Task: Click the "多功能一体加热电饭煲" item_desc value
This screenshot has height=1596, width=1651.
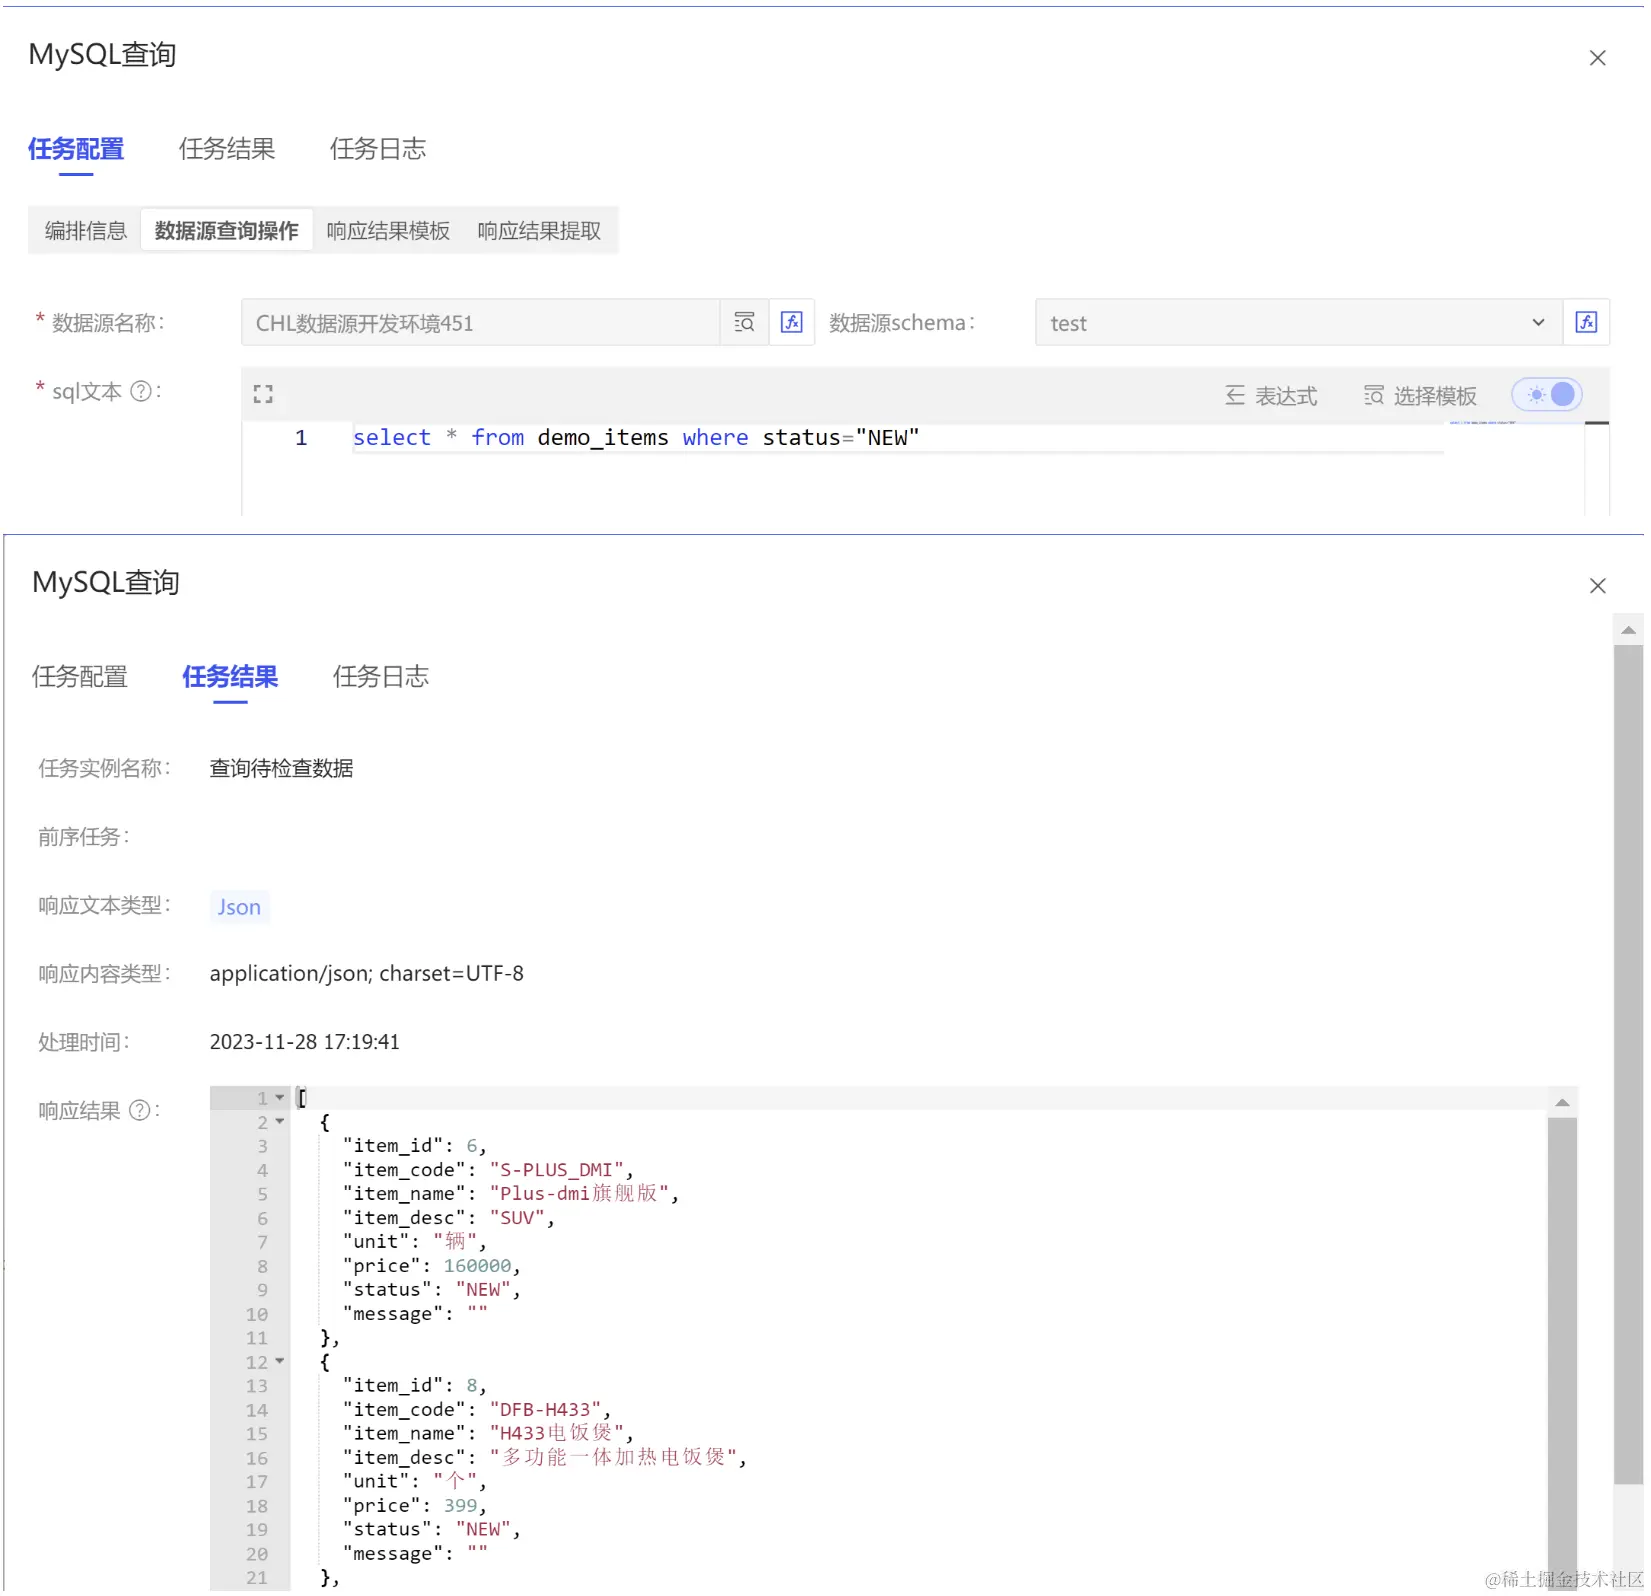Action: (x=613, y=1458)
